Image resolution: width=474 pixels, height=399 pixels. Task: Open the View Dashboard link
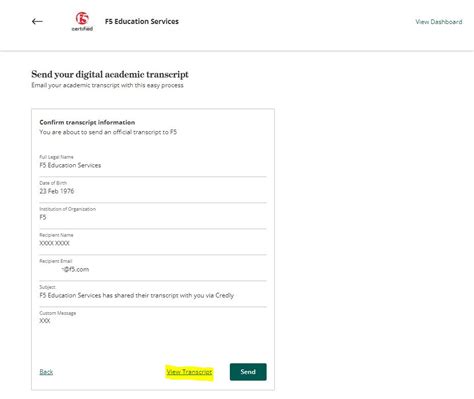coord(439,22)
